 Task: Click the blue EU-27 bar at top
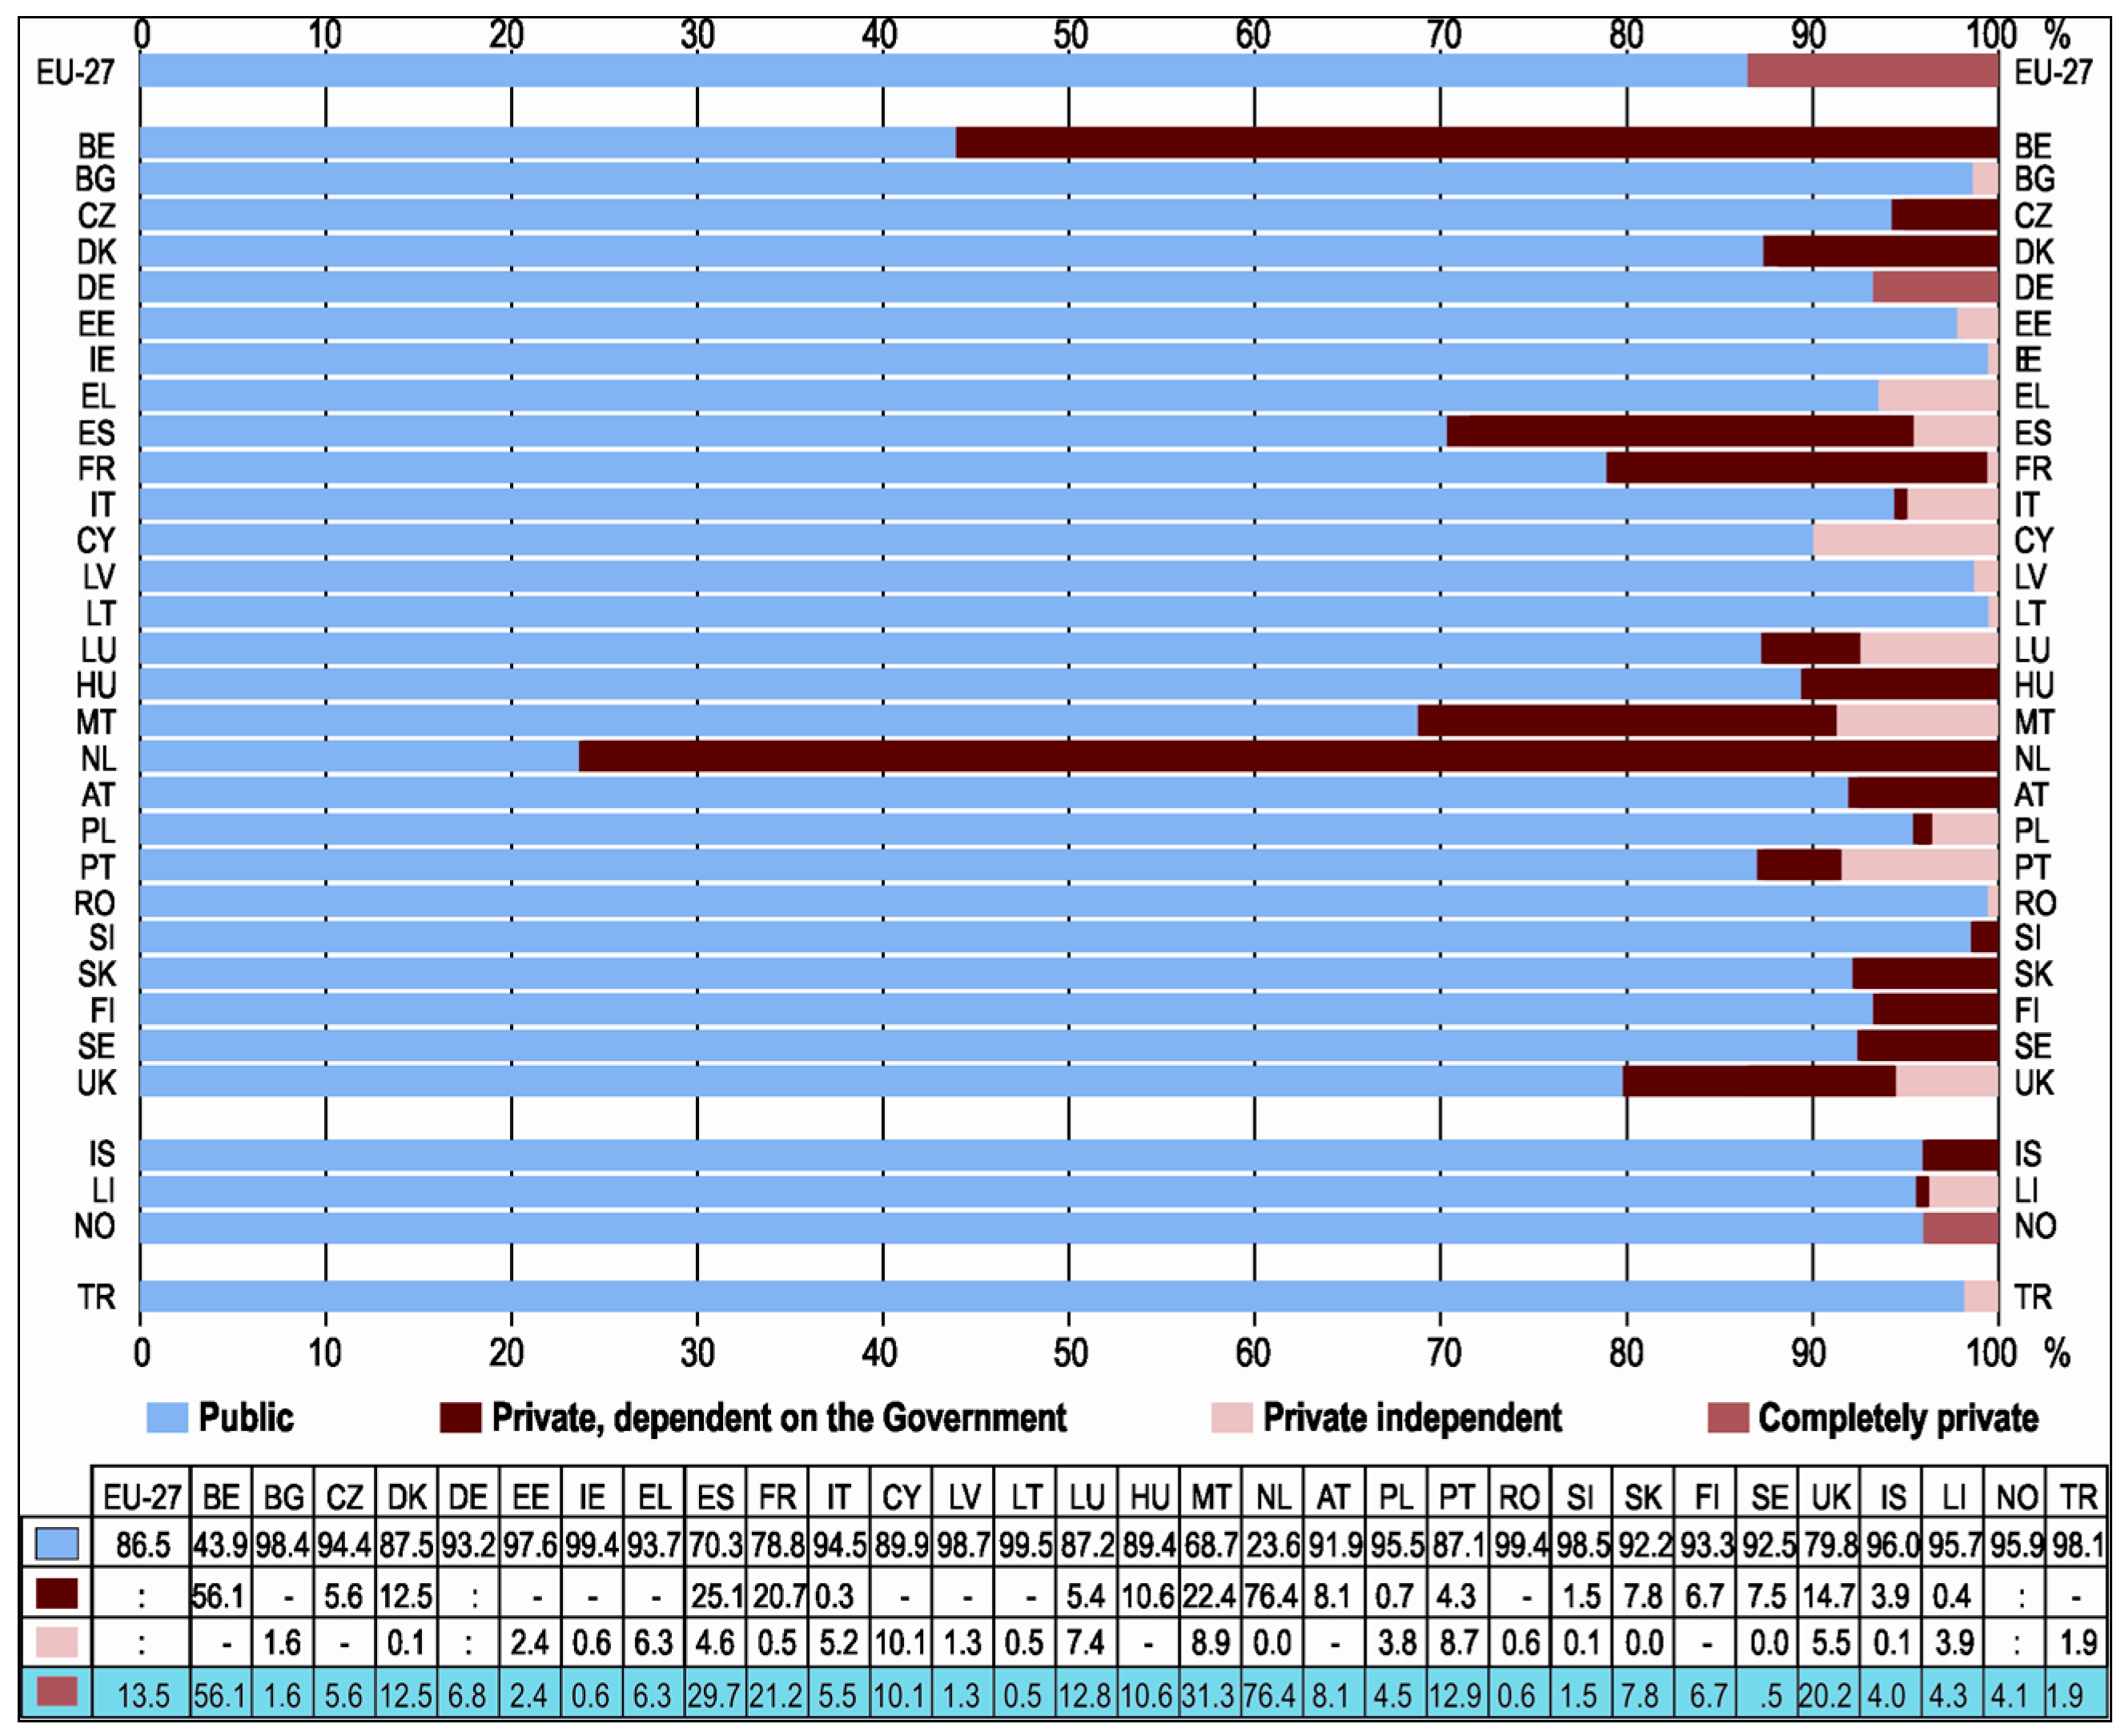pos(943,71)
